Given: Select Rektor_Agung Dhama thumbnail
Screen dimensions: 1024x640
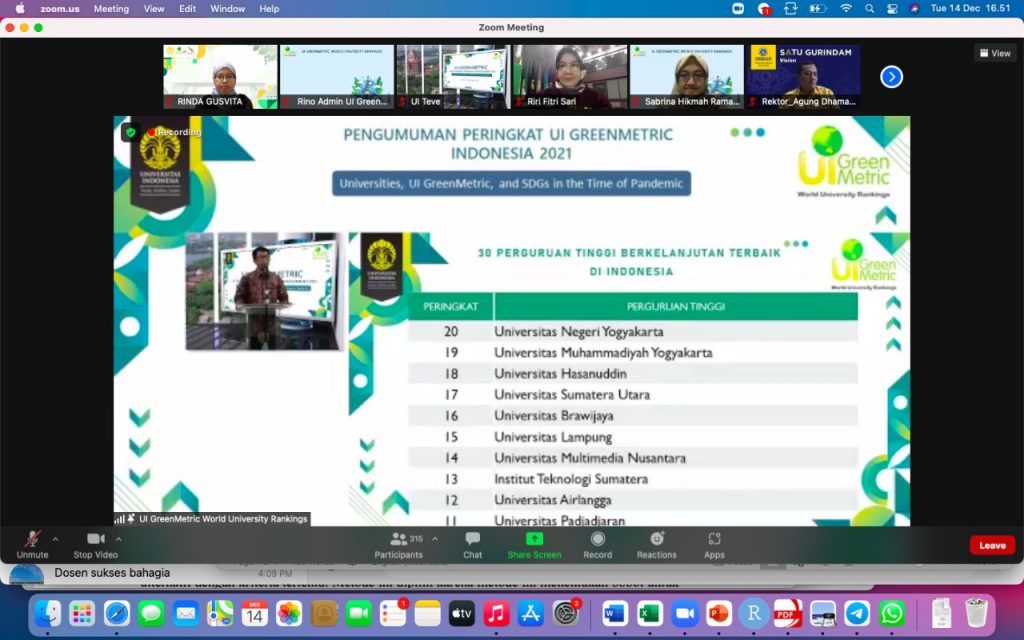Looking at the screenshot, I should (803, 76).
